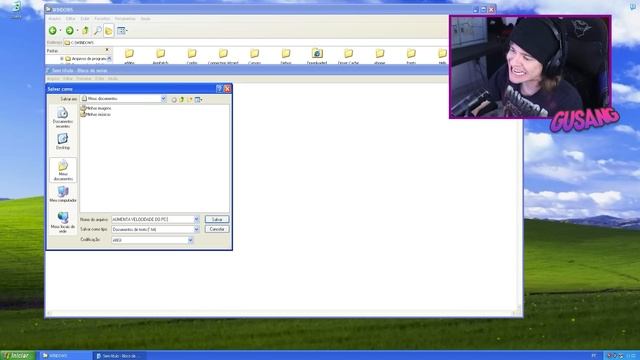The image size is (640, 360).
Task: Select Desktop in the places bar
Action: 62,141
